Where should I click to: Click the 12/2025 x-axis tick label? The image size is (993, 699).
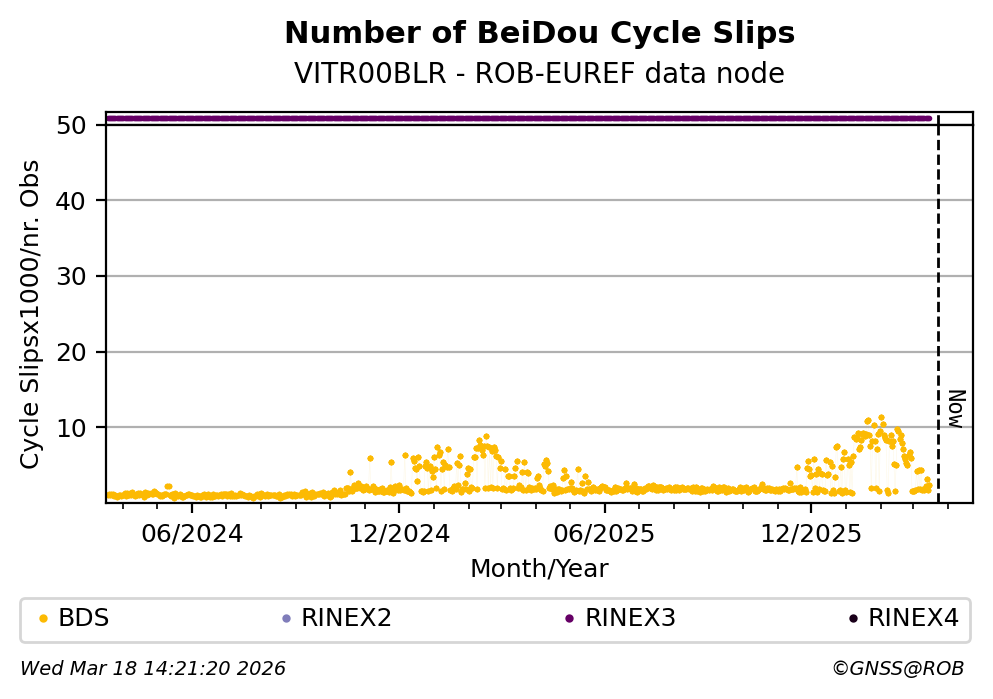809,533
